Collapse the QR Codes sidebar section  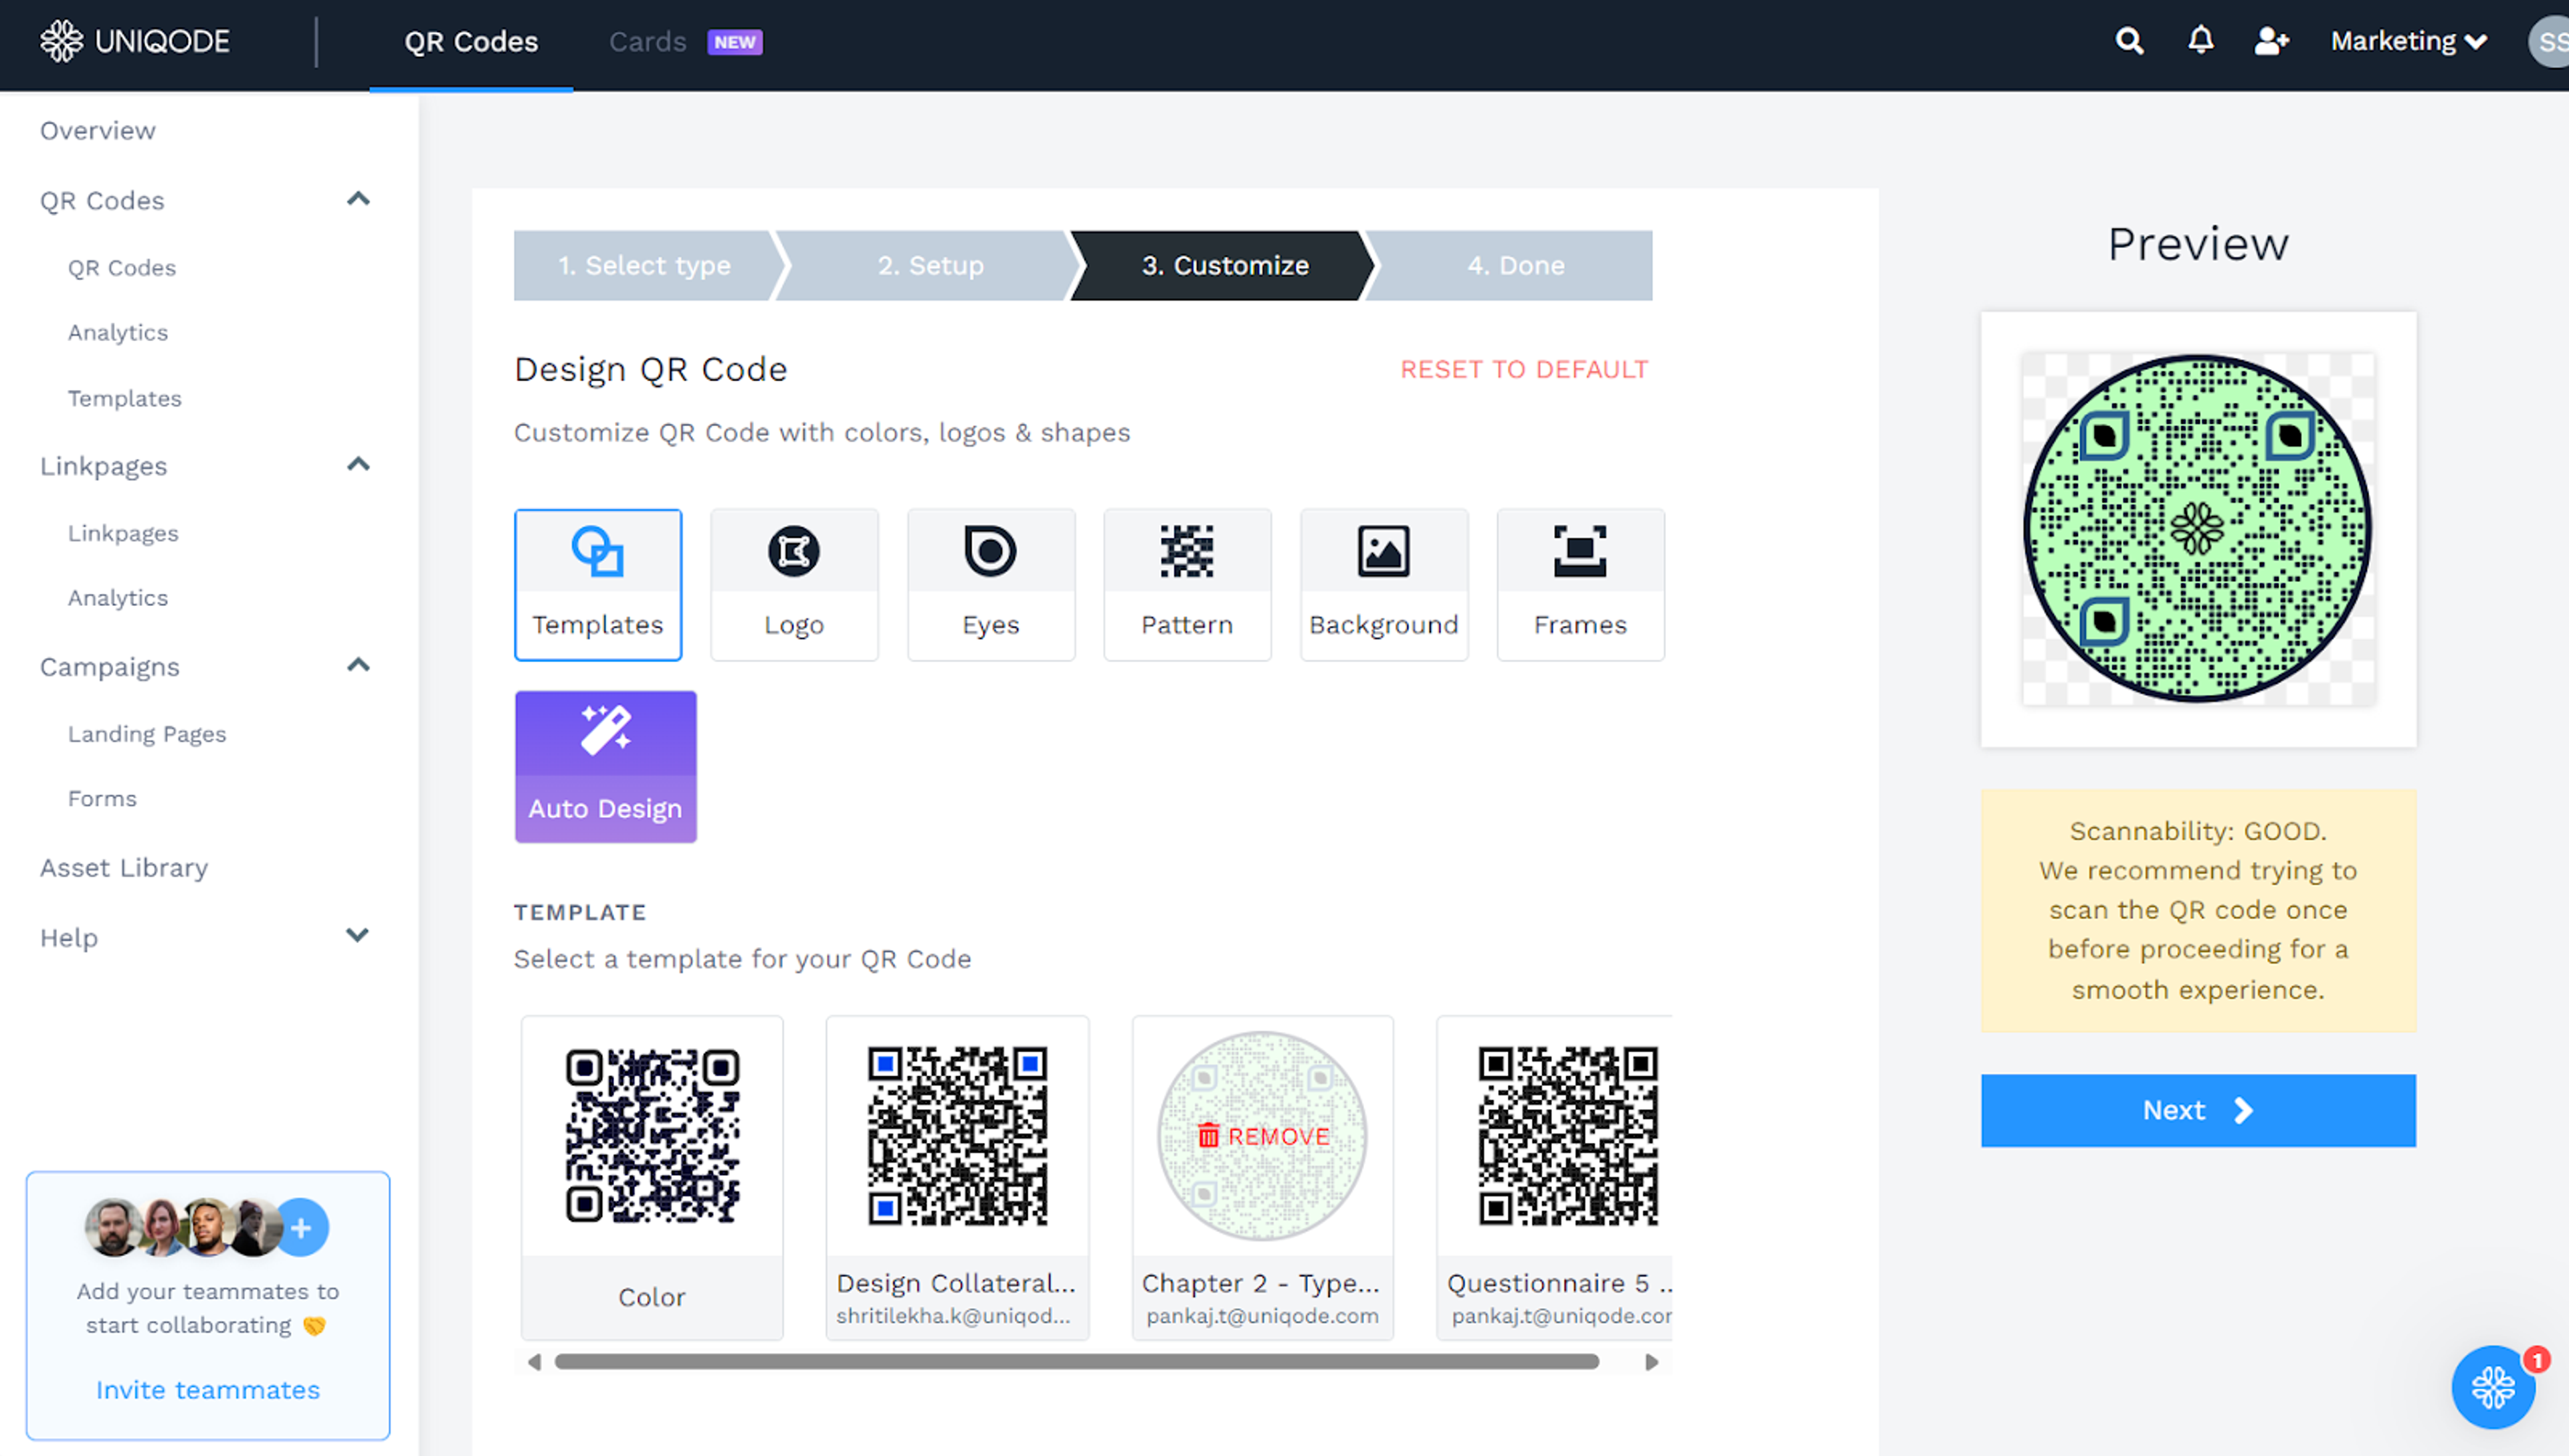pos(358,200)
